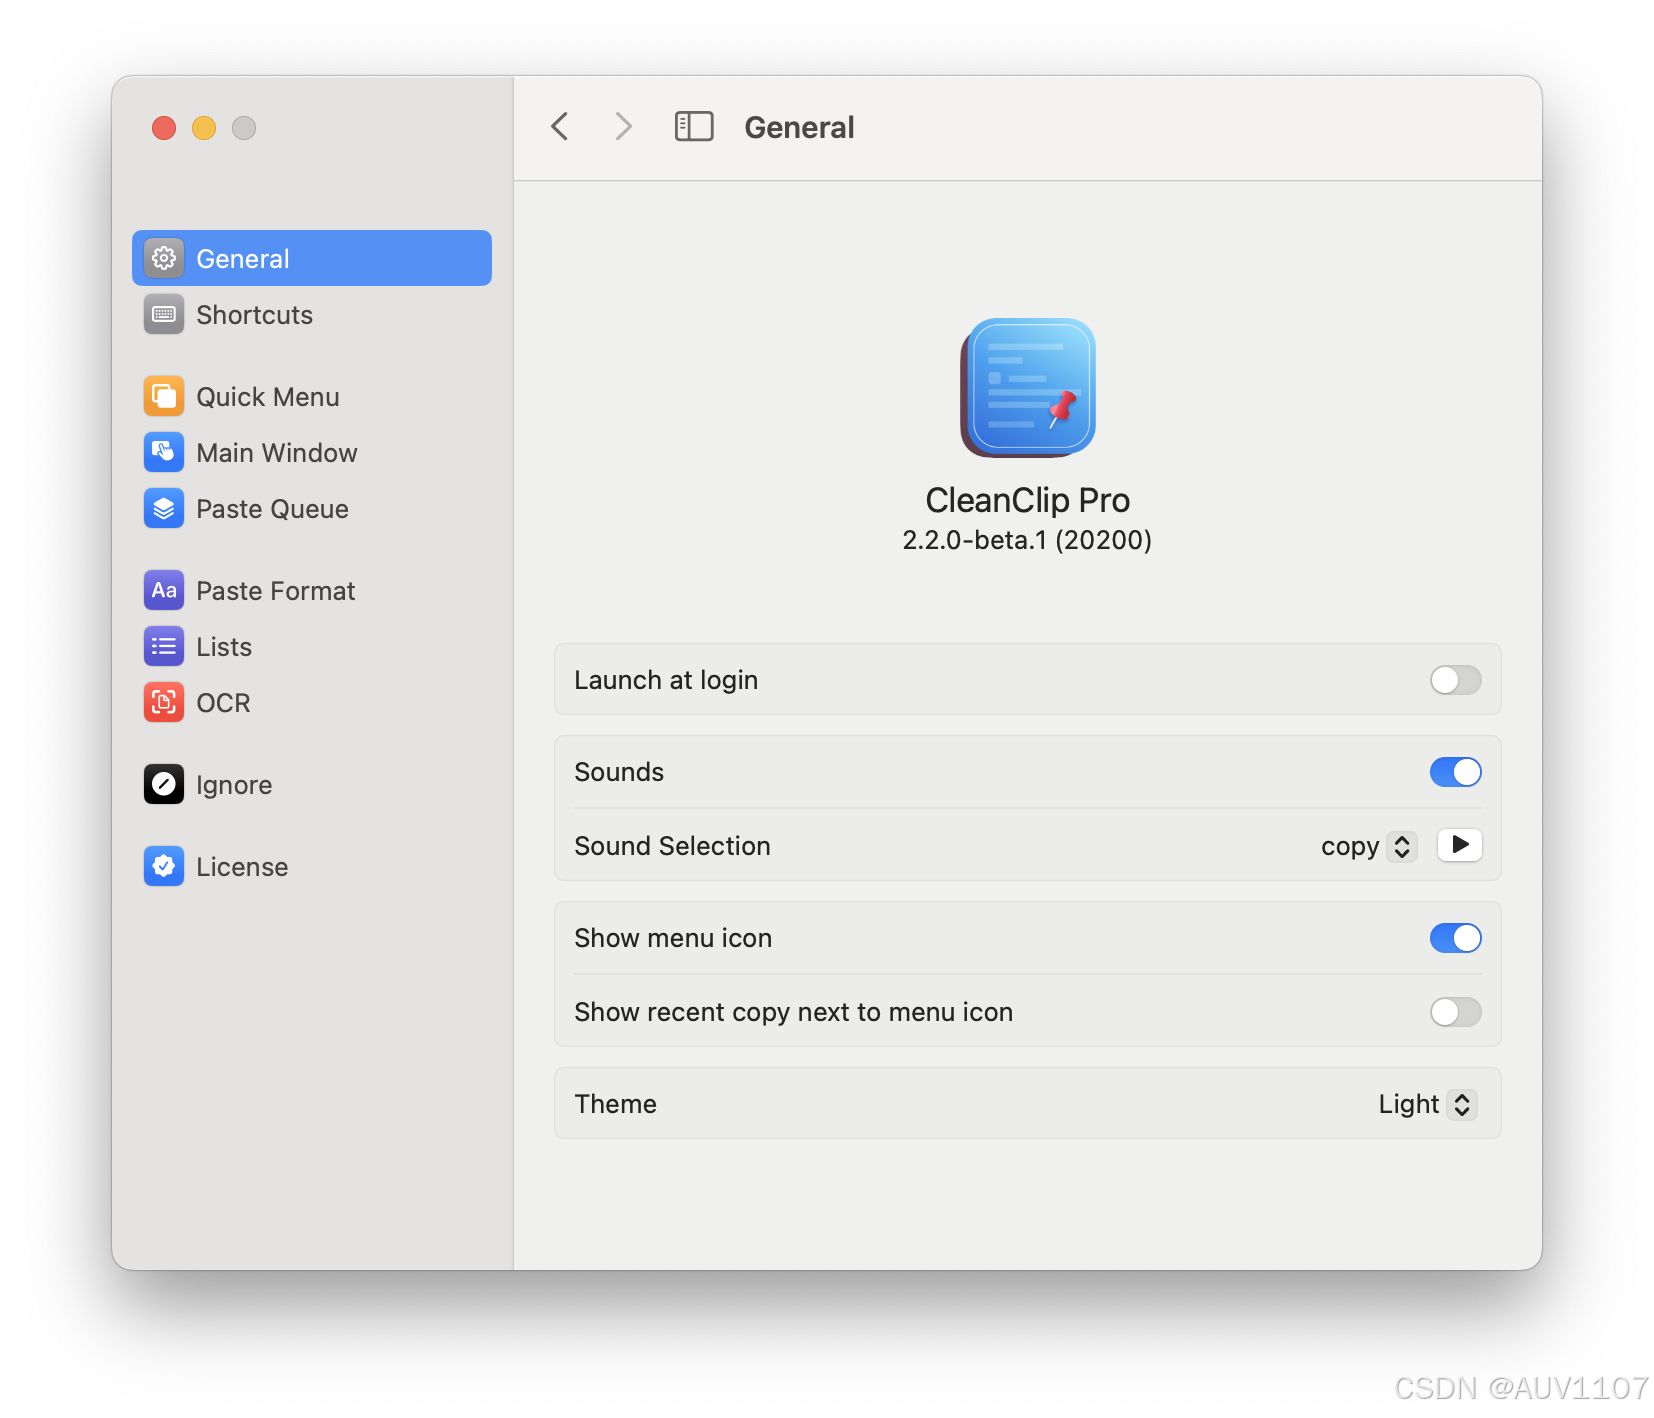Screen dimensions: 1654x1418
Task: Click the License badge icon
Action: coord(164,866)
